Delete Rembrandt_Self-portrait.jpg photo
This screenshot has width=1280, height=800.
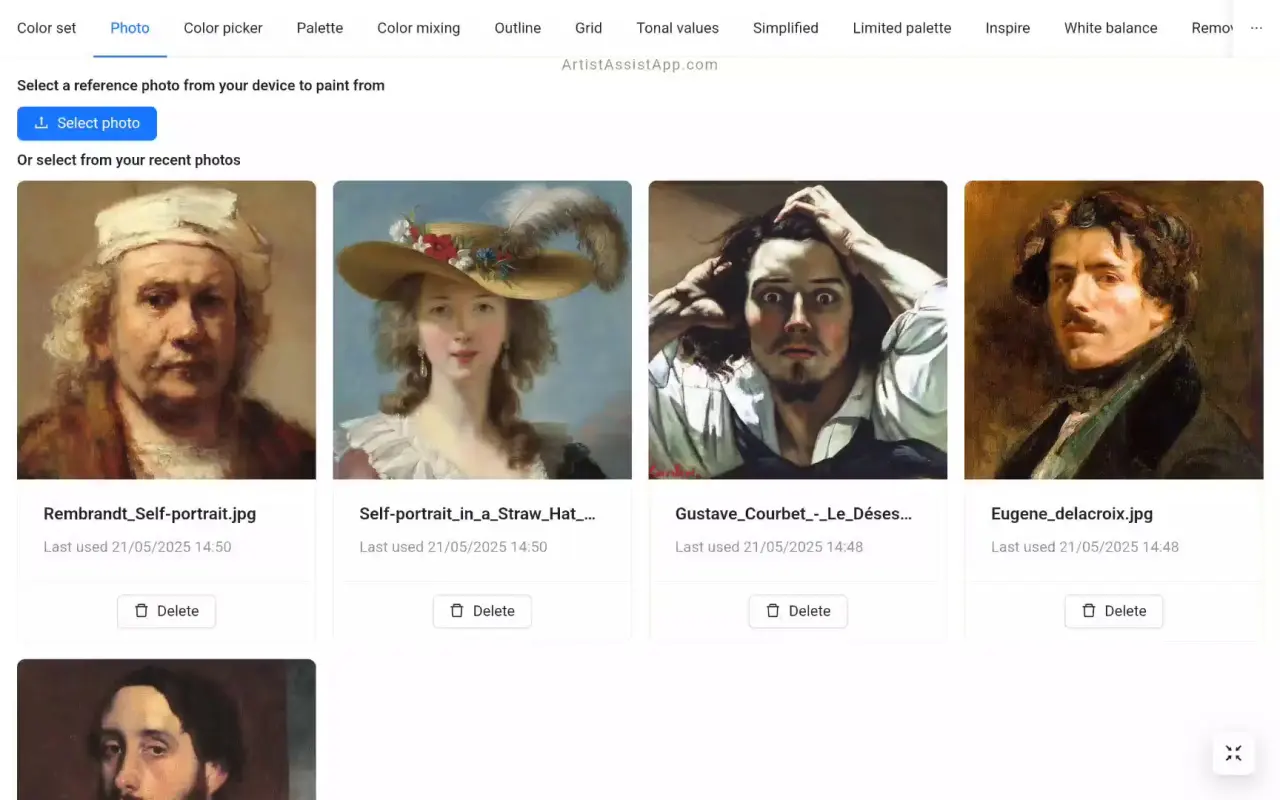click(166, 611)
